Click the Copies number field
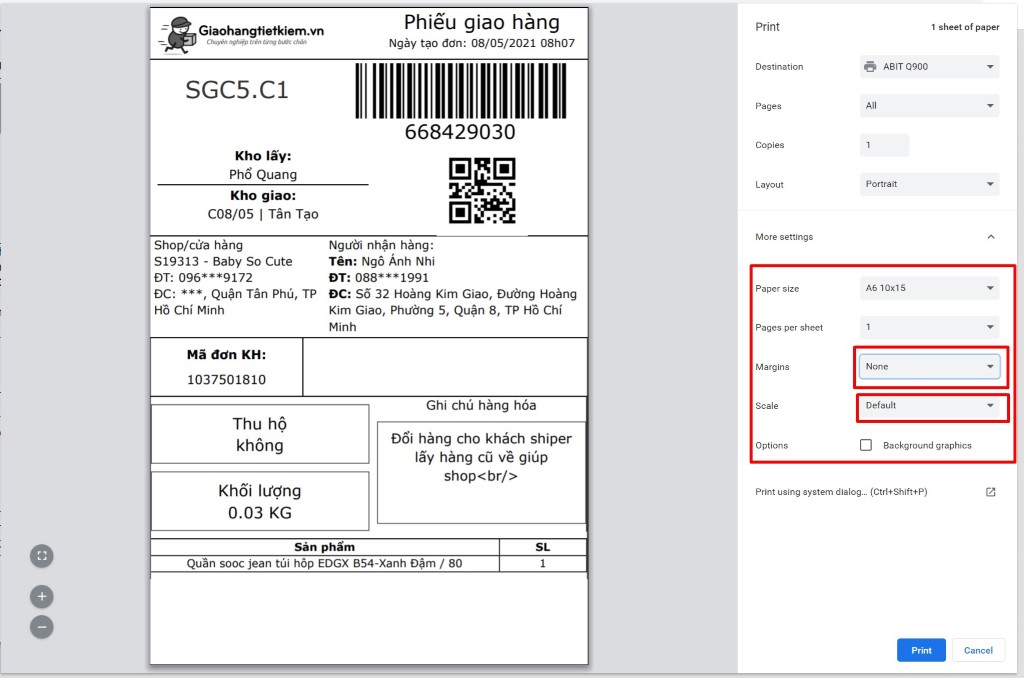 click(884, 145)
